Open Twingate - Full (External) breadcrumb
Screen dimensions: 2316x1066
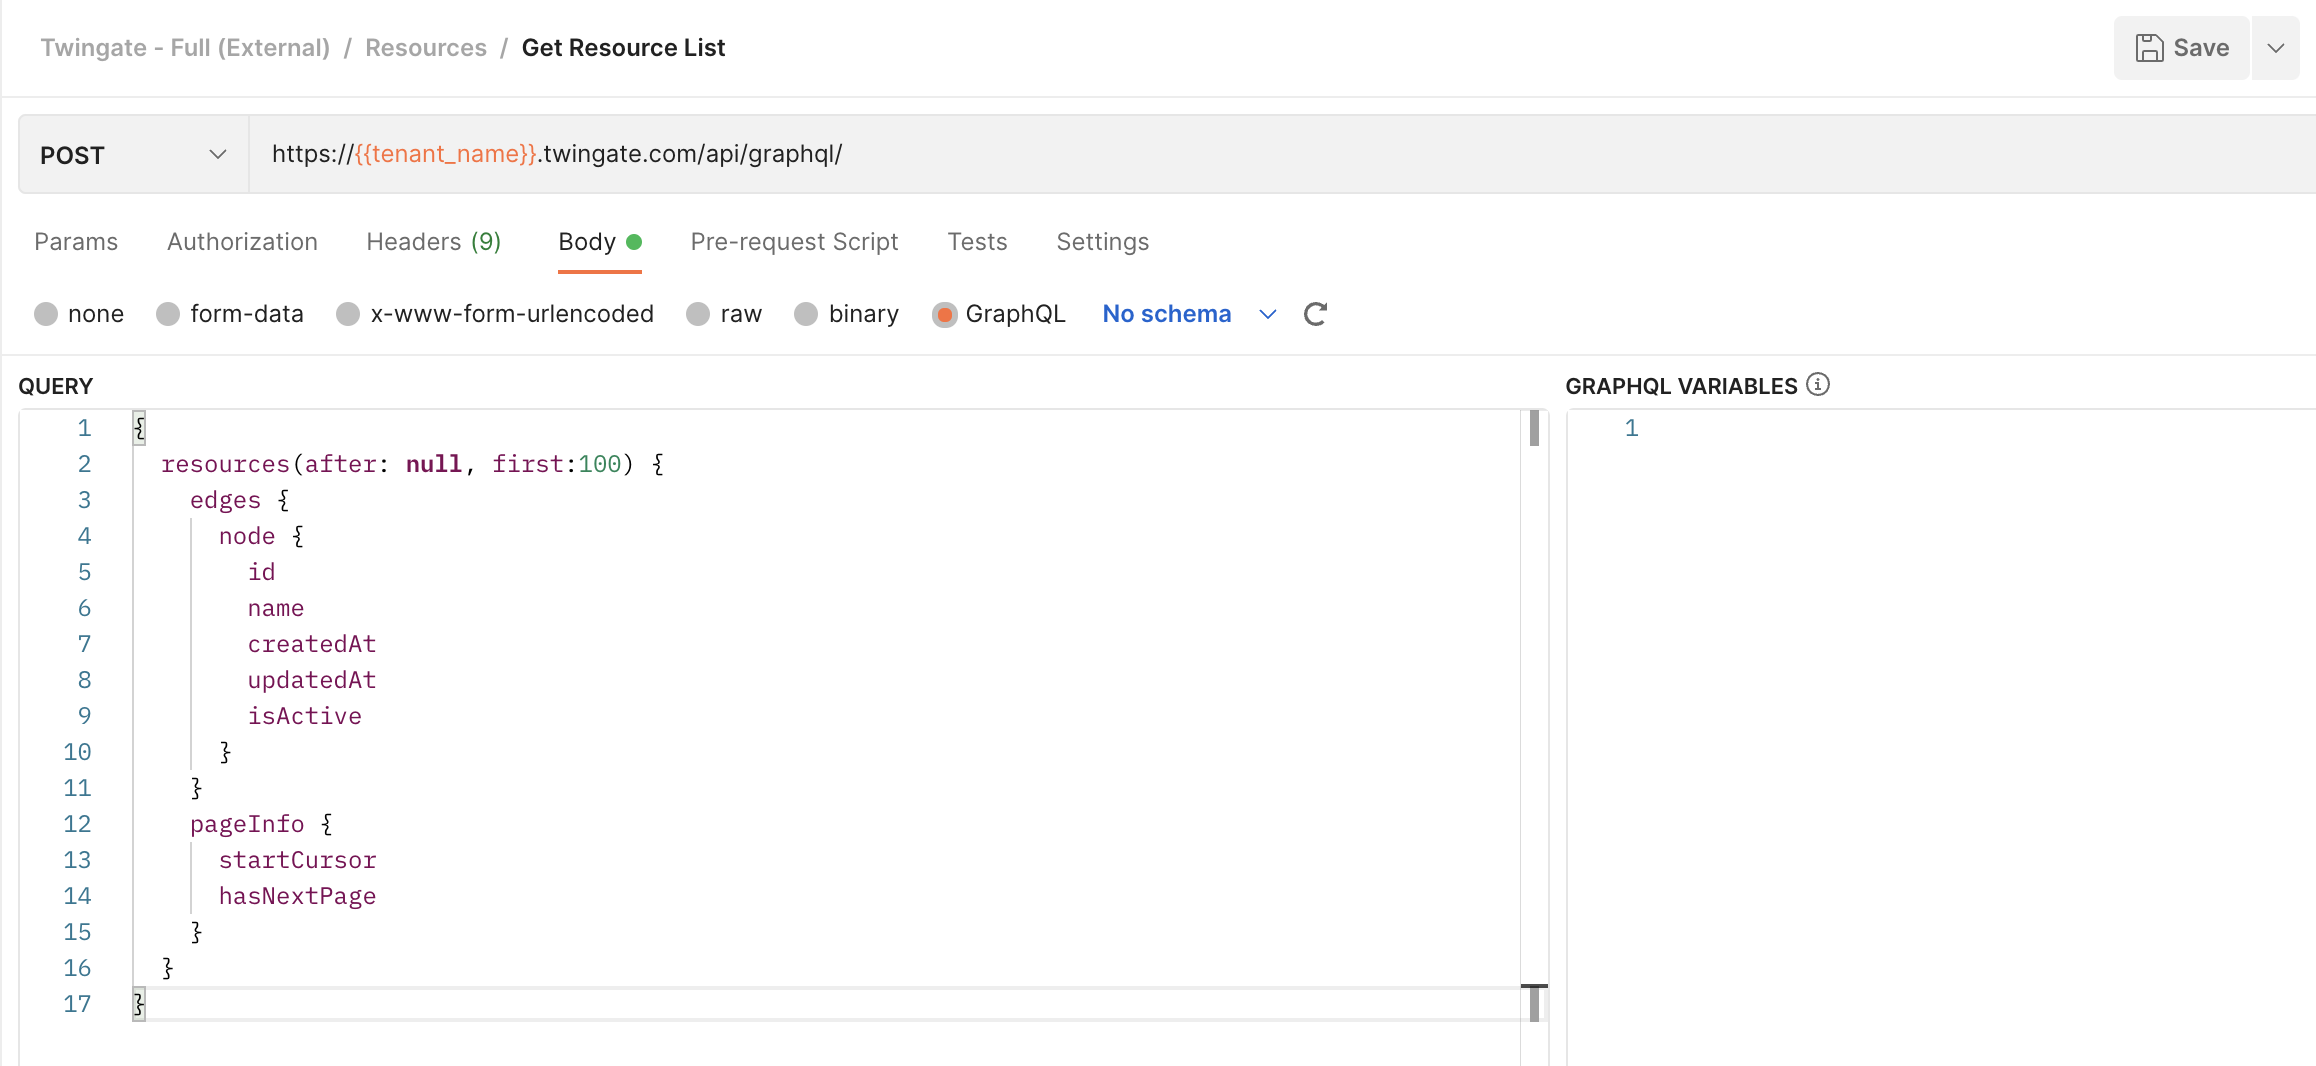click(185, 48)
